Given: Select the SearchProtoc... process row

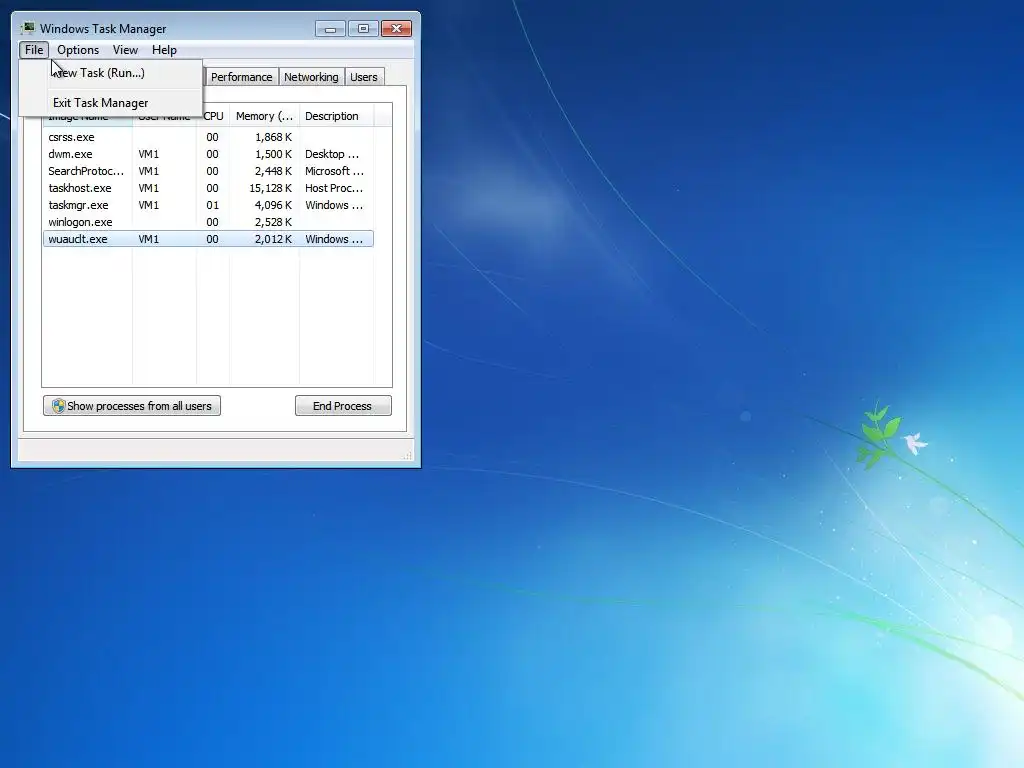Looking at the screenshot, I should [208, 171].
